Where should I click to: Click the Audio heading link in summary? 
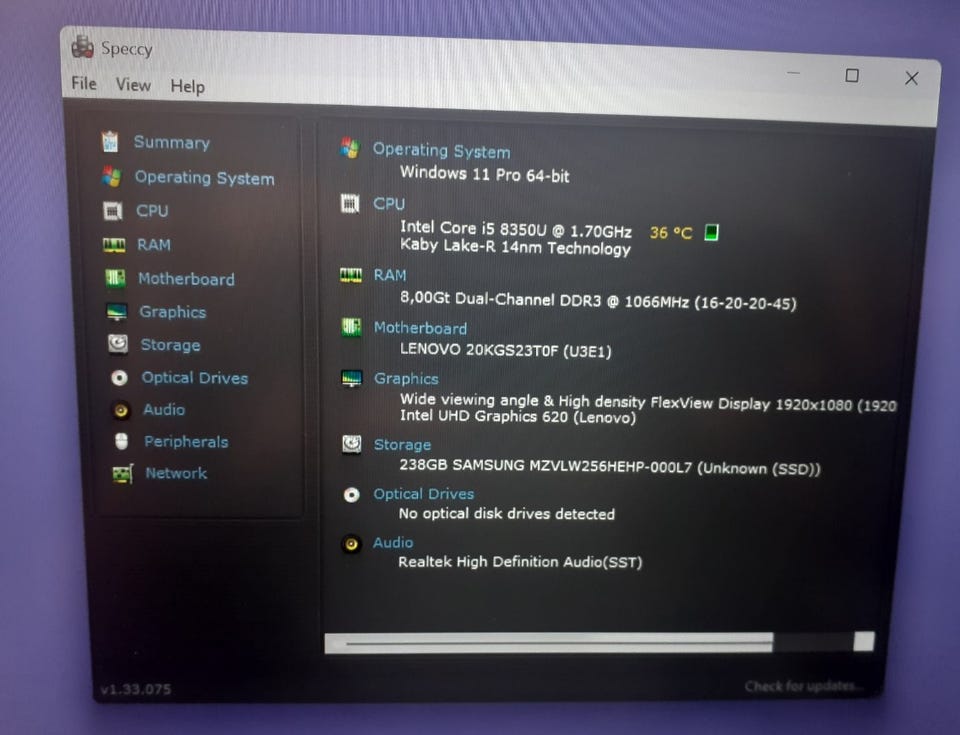393,543
